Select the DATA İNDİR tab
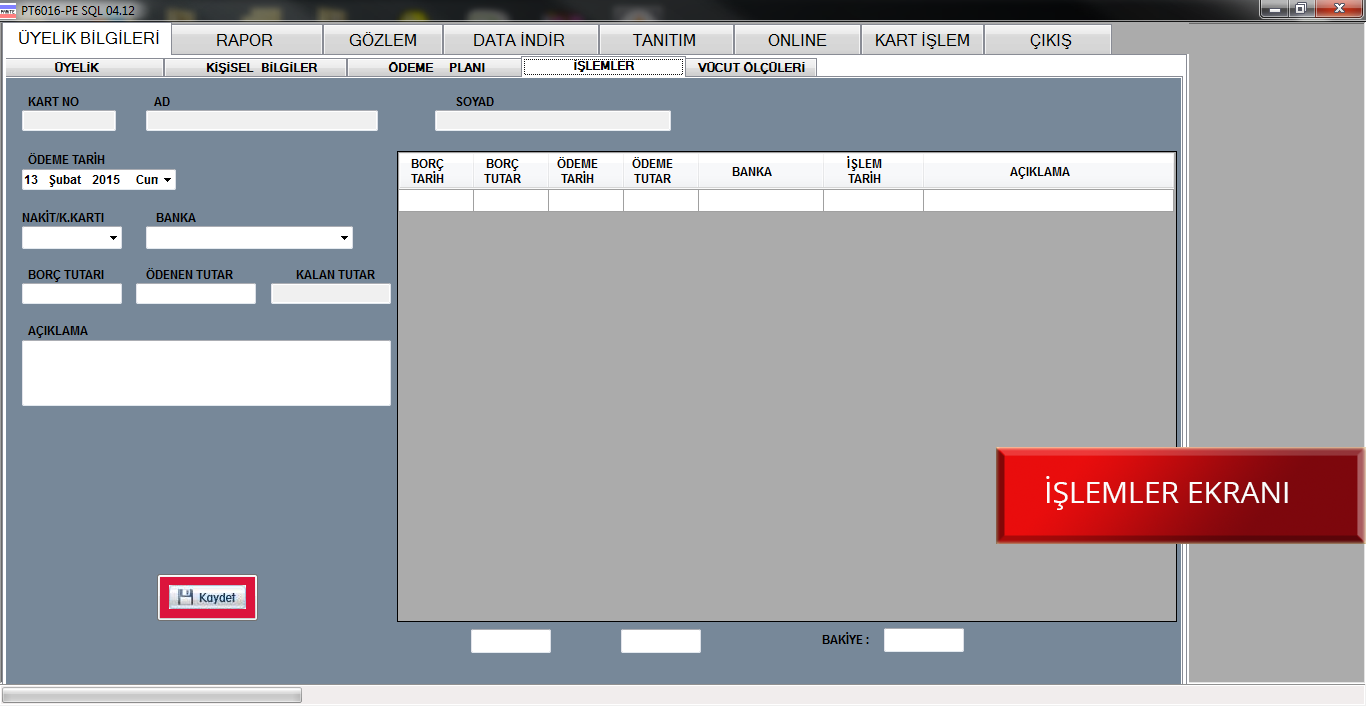Viewport: 1366px width, 706px height. click(x=519, y=40)
